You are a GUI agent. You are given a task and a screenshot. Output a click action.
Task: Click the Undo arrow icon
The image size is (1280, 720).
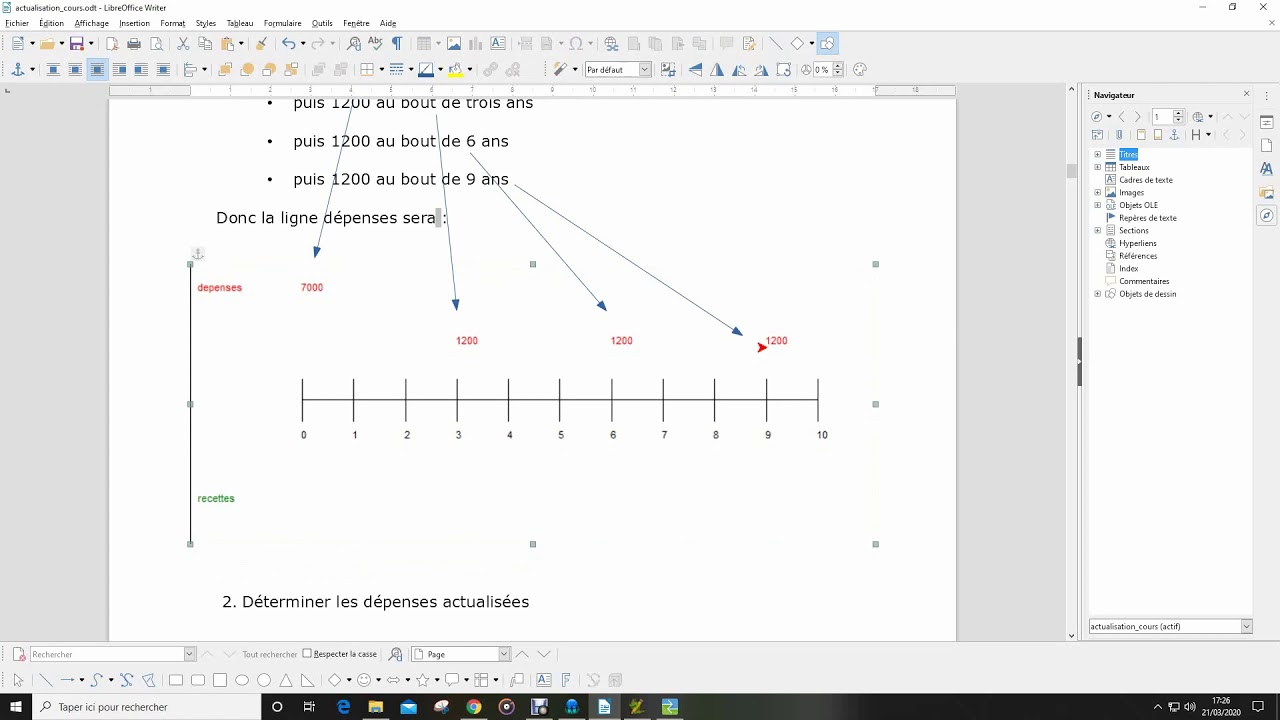coord(288,44)
